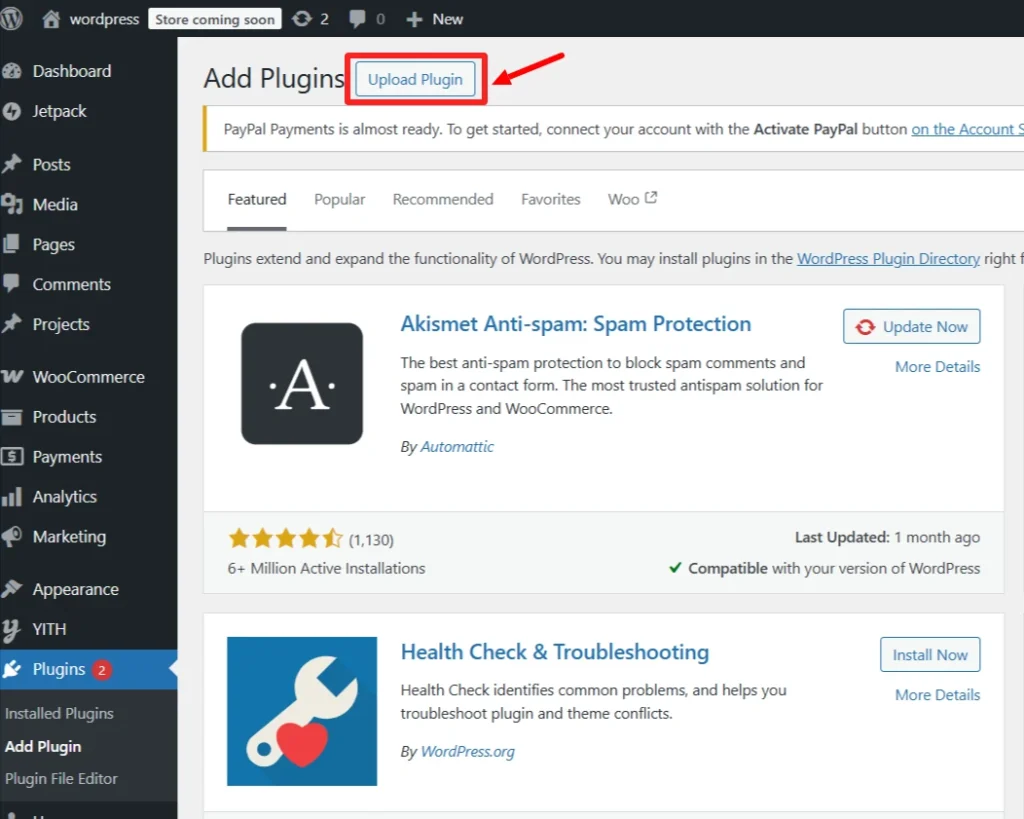
Task: Click the Payments dollar icon
Action: (x=12, y=457)
